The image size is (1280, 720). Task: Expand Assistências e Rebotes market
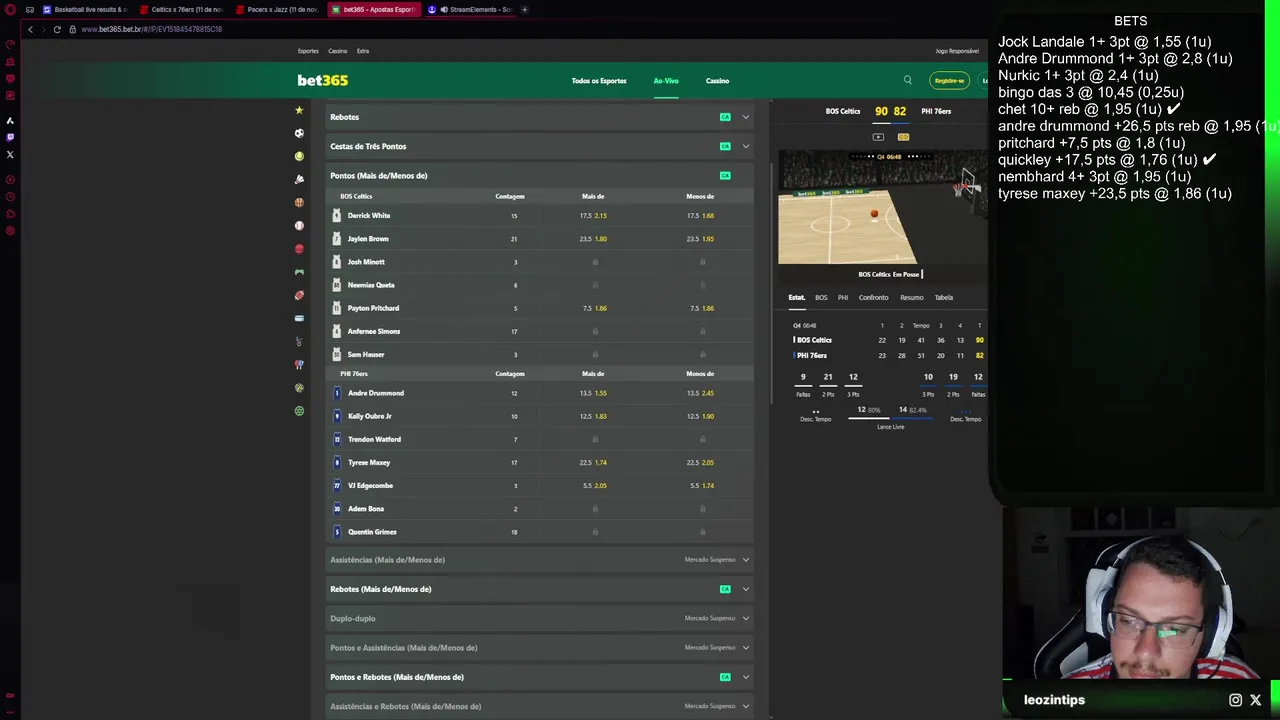[540, 706]
